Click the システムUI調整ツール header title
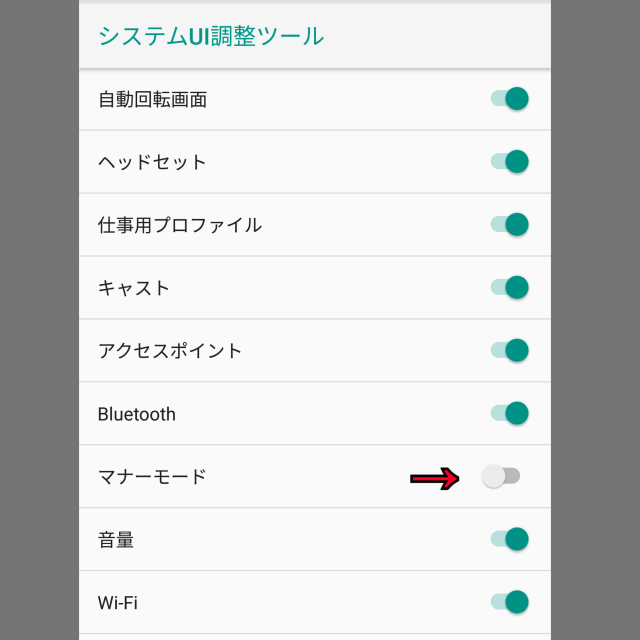640x640 pixels. pos(211,36)
